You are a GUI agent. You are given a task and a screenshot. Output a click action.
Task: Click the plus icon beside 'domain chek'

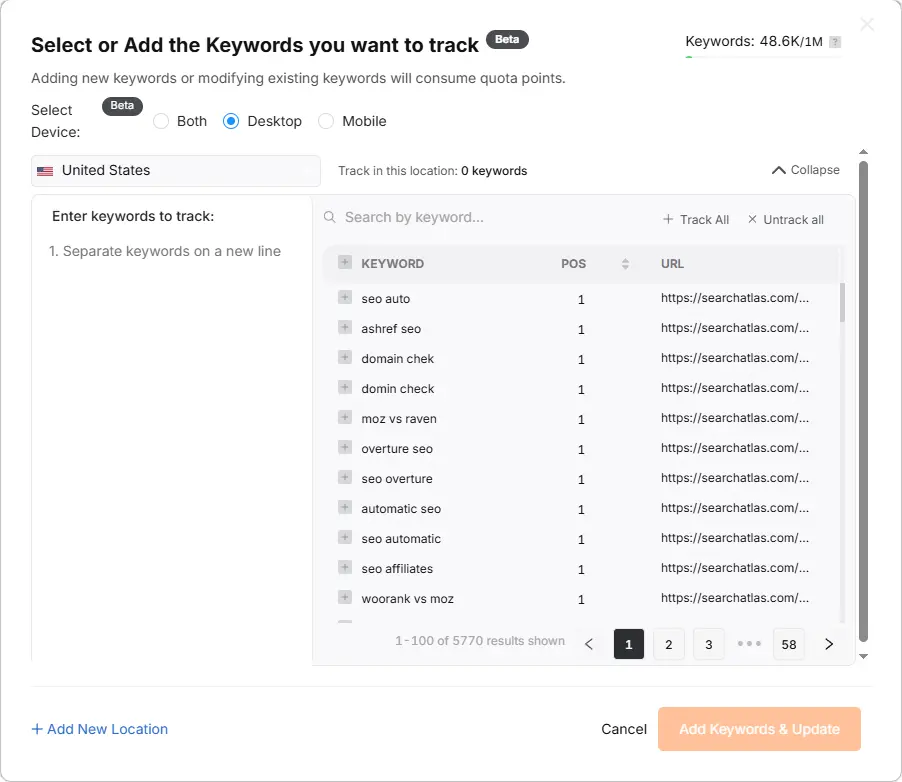[344, 358]
